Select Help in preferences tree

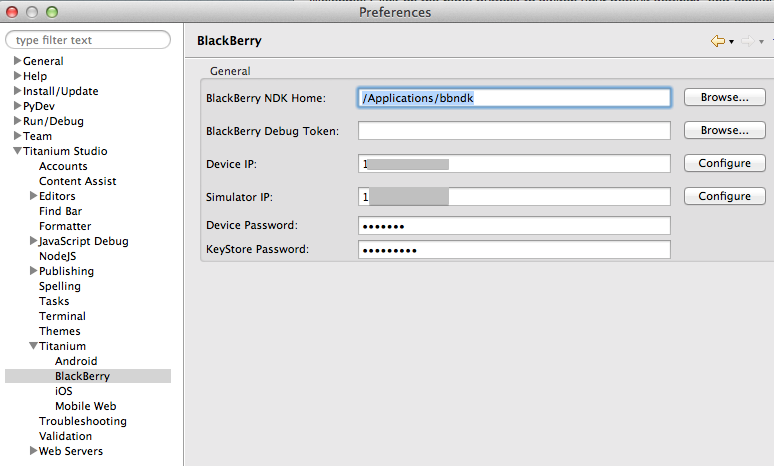[x=35, y=76]
